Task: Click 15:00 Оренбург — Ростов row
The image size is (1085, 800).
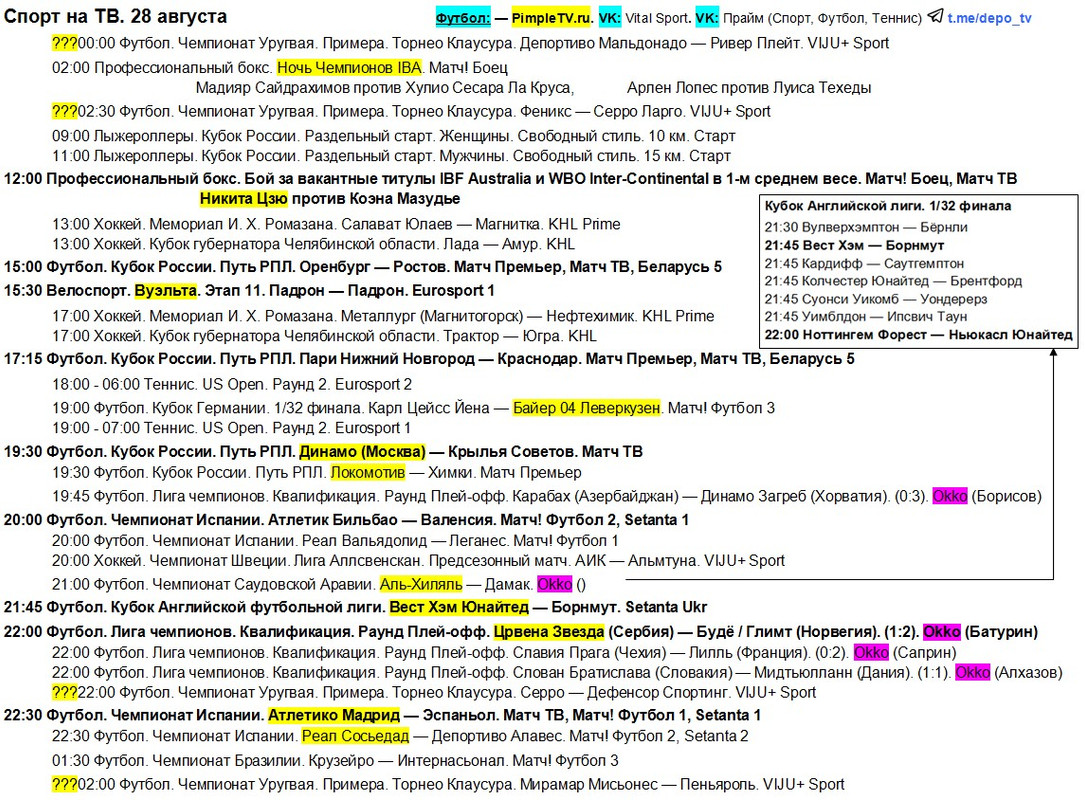Action: pyautogui.click(x=363, y=267)
